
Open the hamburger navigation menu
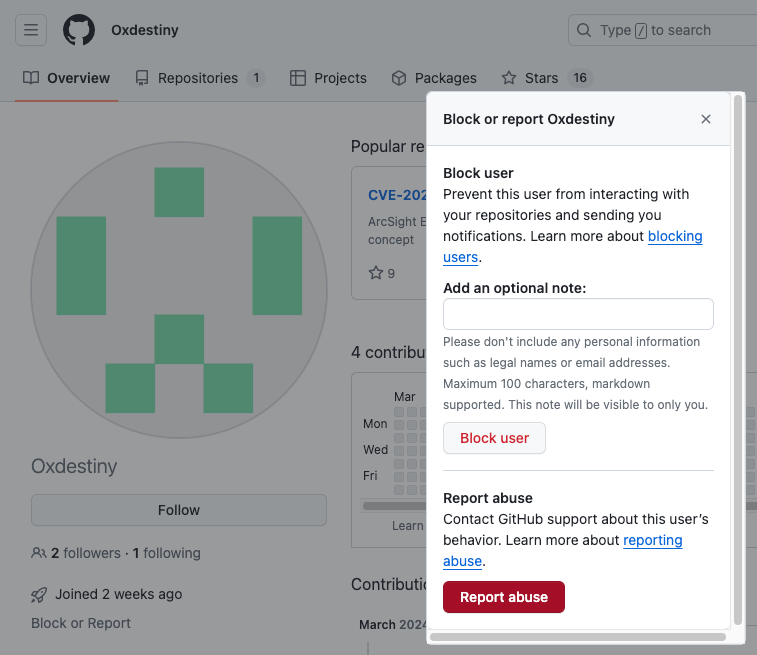tap(31, 30)
